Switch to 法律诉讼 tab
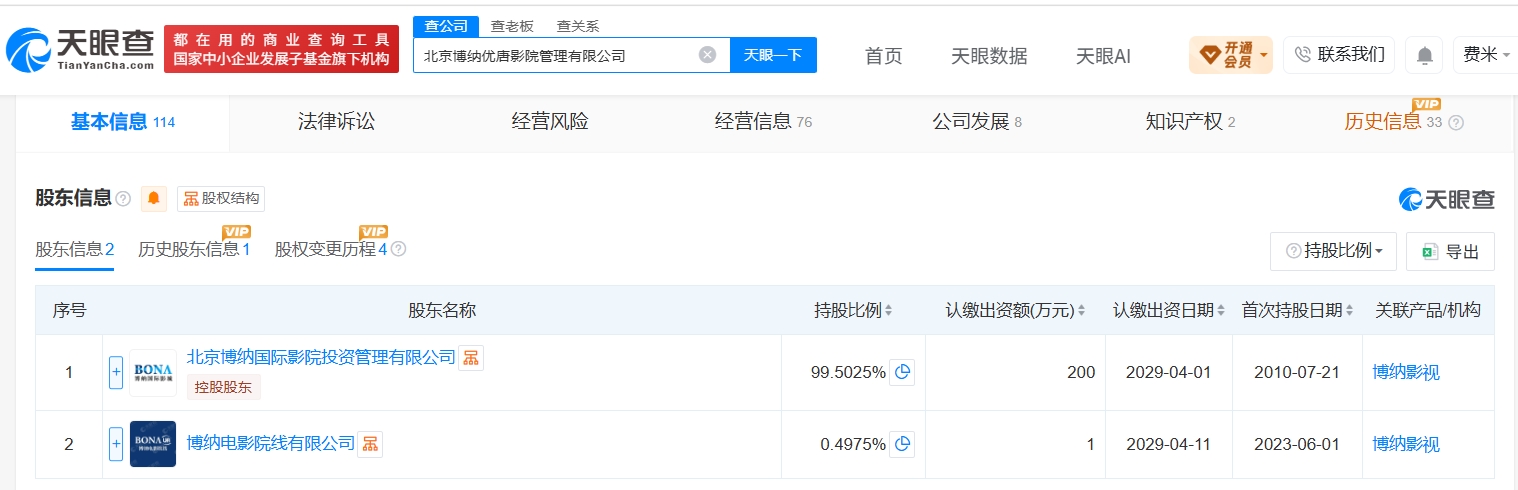The image size is (1518, 490). 336,122
